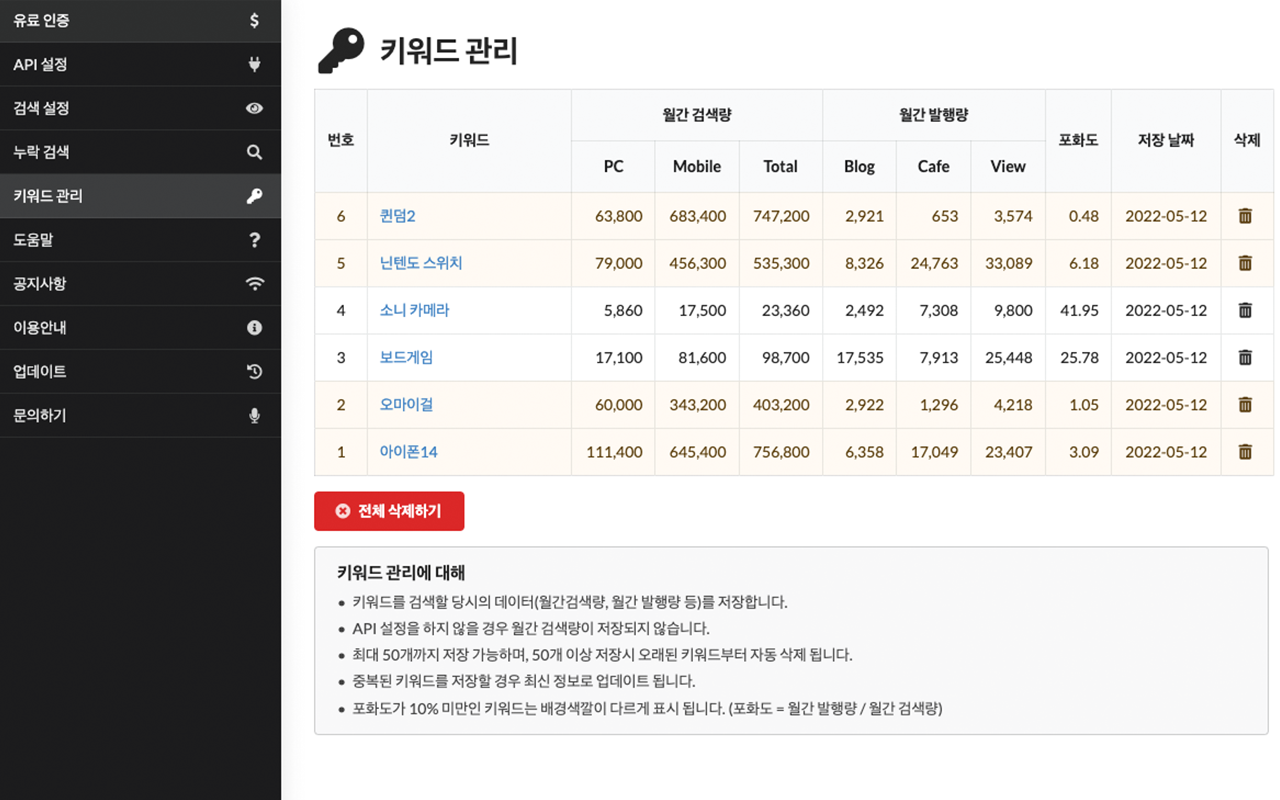Open 문의하기 in the sidebar
This screenshot has height=800, width=1280.
pyautogui.click(x=140, y=415)
